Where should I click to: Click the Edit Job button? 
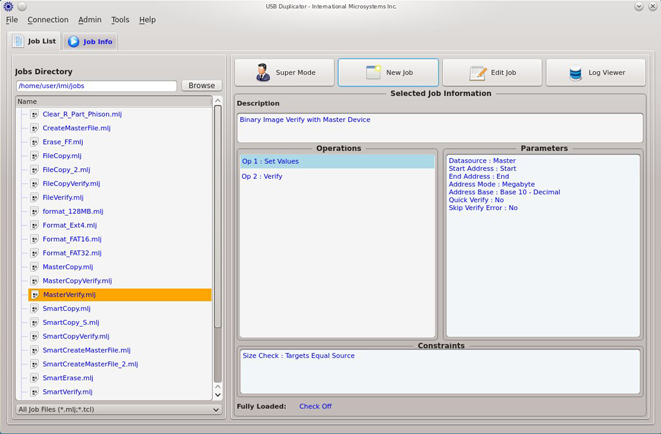point(492,72)
